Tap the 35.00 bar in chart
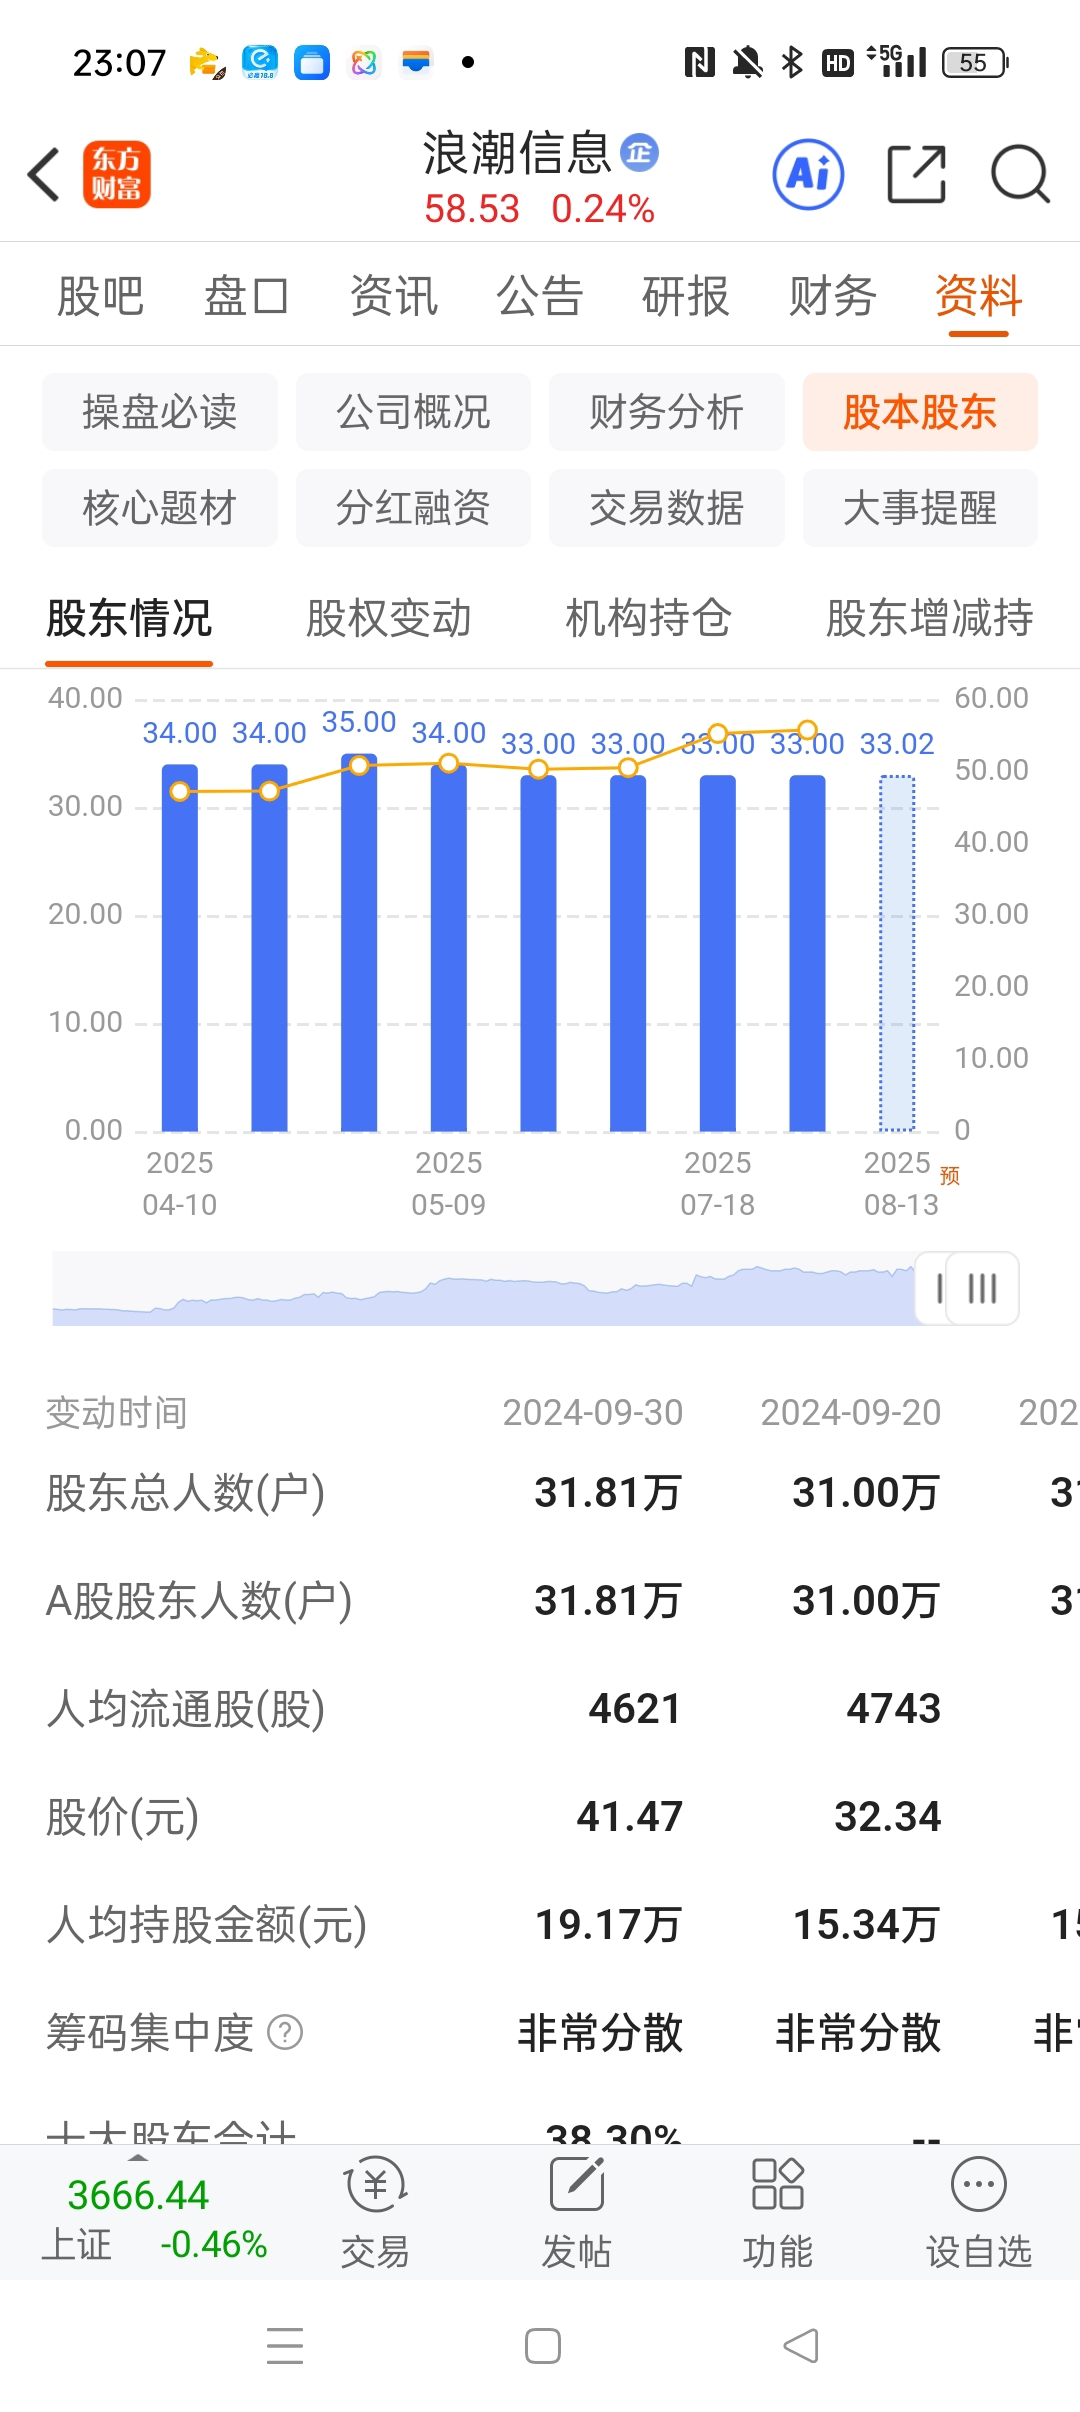Image resolution: width=1080 pixels, height=2412 pixels. click(359, 942)
